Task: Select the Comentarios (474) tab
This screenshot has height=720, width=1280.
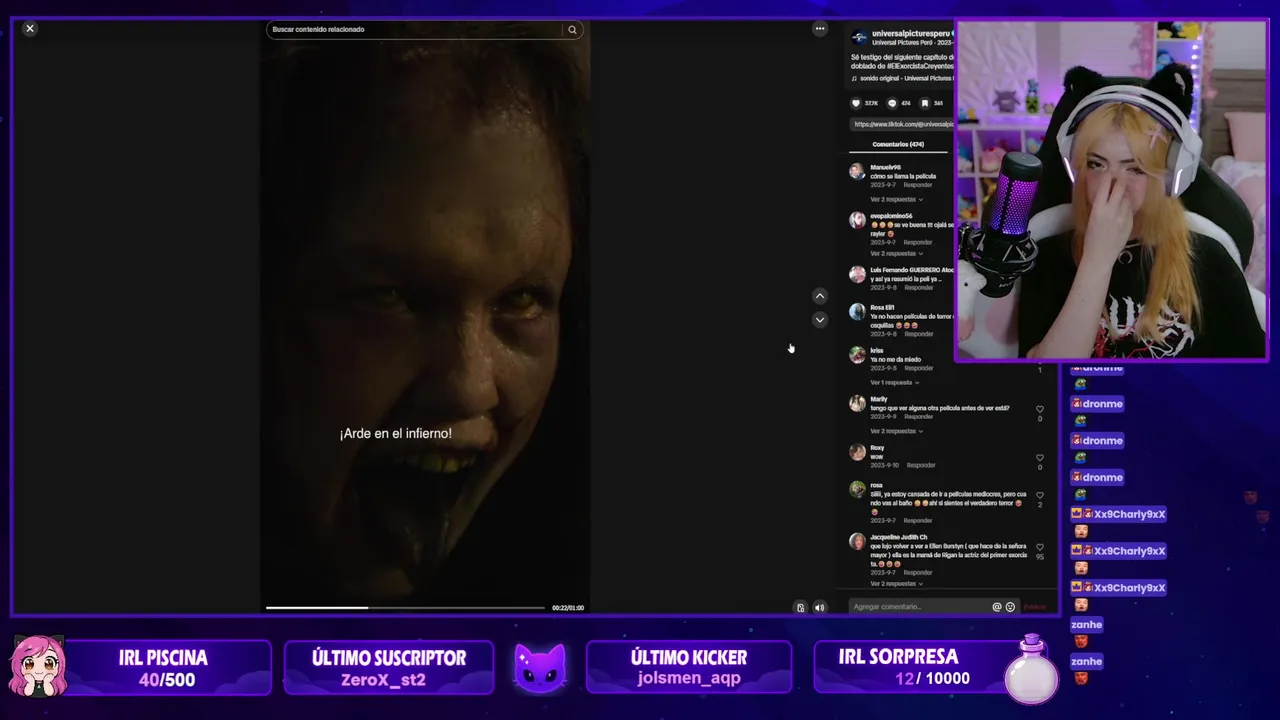Action: pos(898,144)
